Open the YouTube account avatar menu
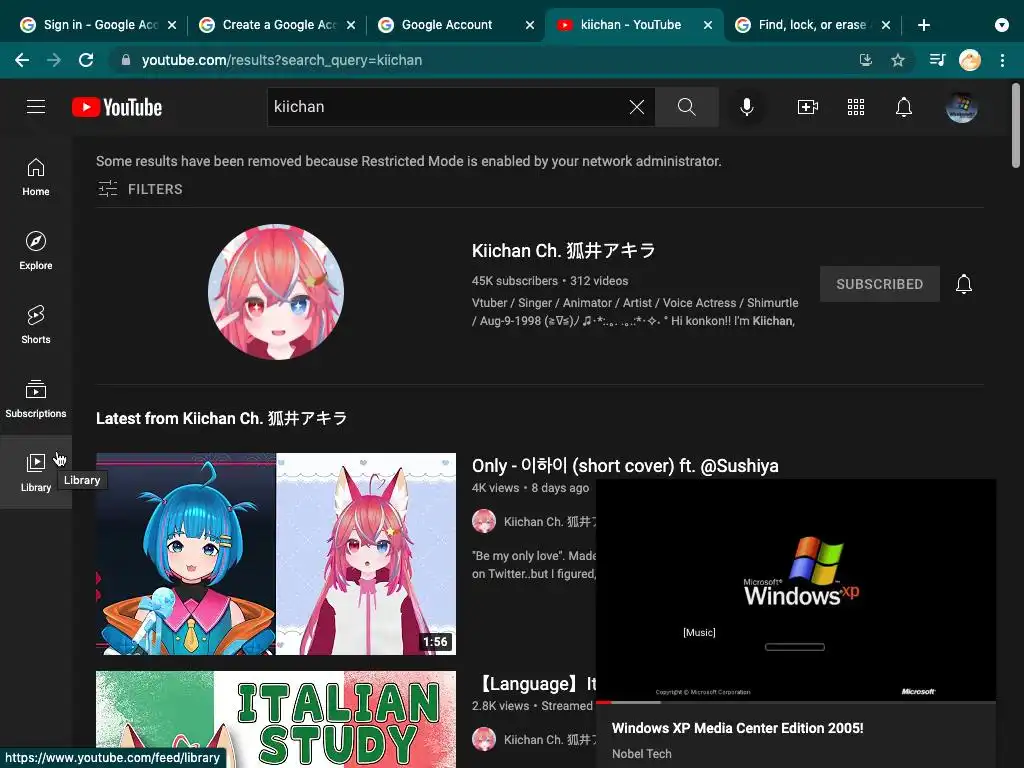Image resolution: width=1024 pixels, height=768 pixels. pyautogui.click(x=961, y=107)
